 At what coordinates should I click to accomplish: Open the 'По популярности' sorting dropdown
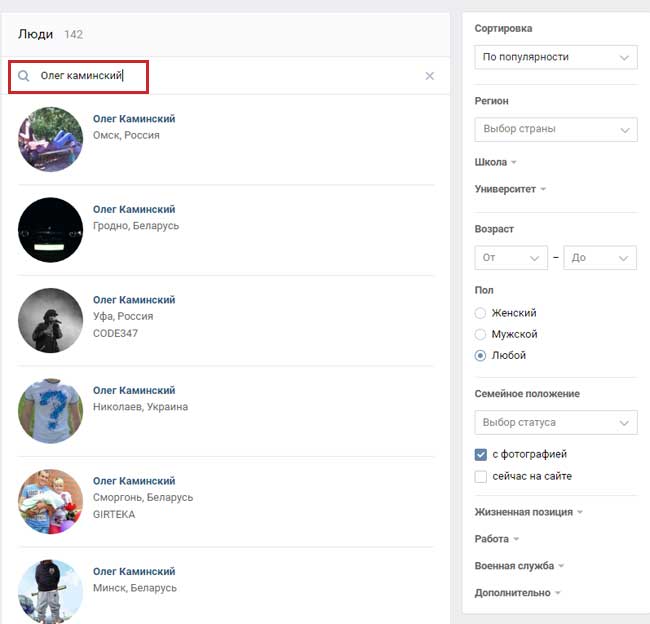[x=555, y=57]
